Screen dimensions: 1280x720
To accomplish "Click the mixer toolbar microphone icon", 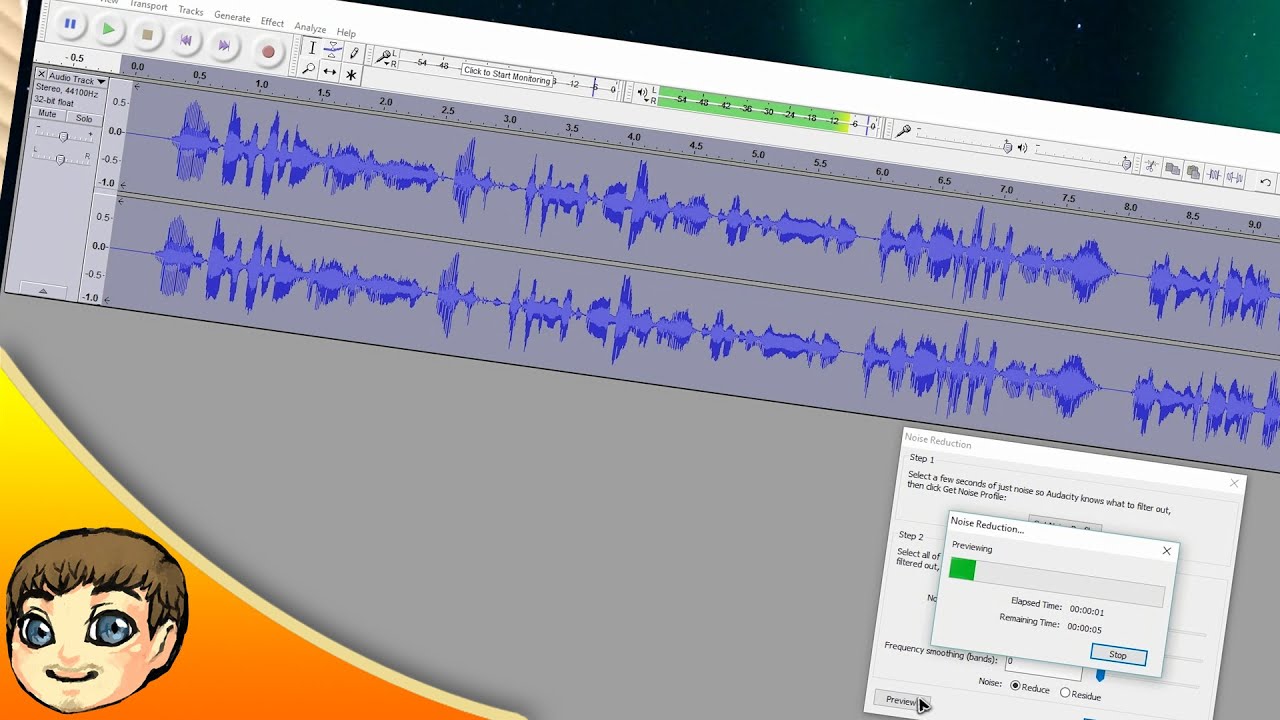I will 903,130.
